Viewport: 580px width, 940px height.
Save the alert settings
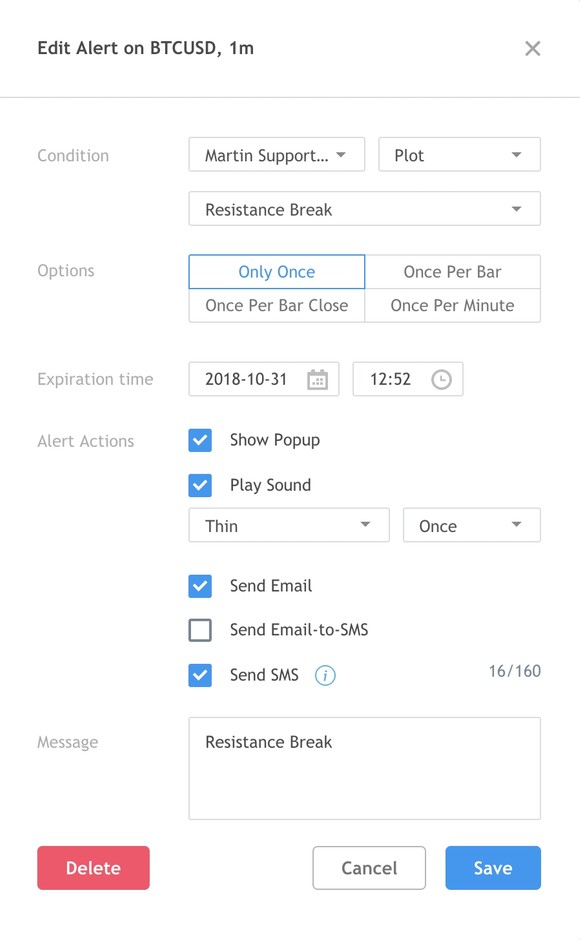[x=493, y=867]
